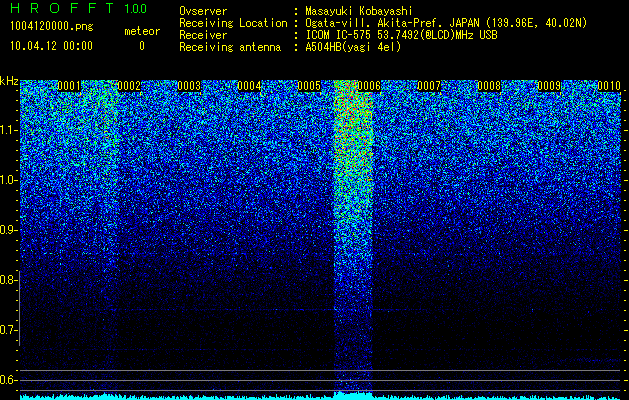Screen dimensions: 629x400
Task: Click the HROFFT 1.0.0 title text
Action: point(78,8)
